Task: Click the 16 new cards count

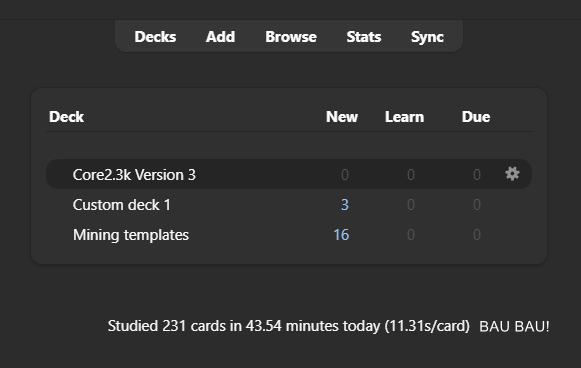Action: (x=341, y=235)
